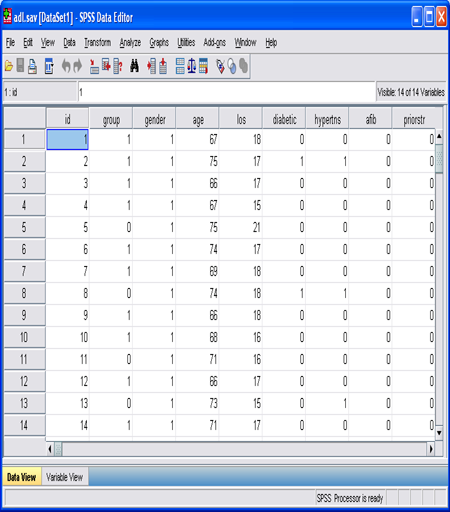450x512 pixels.
Task: Click the Variables info icon with question mark
Action: 118,66
